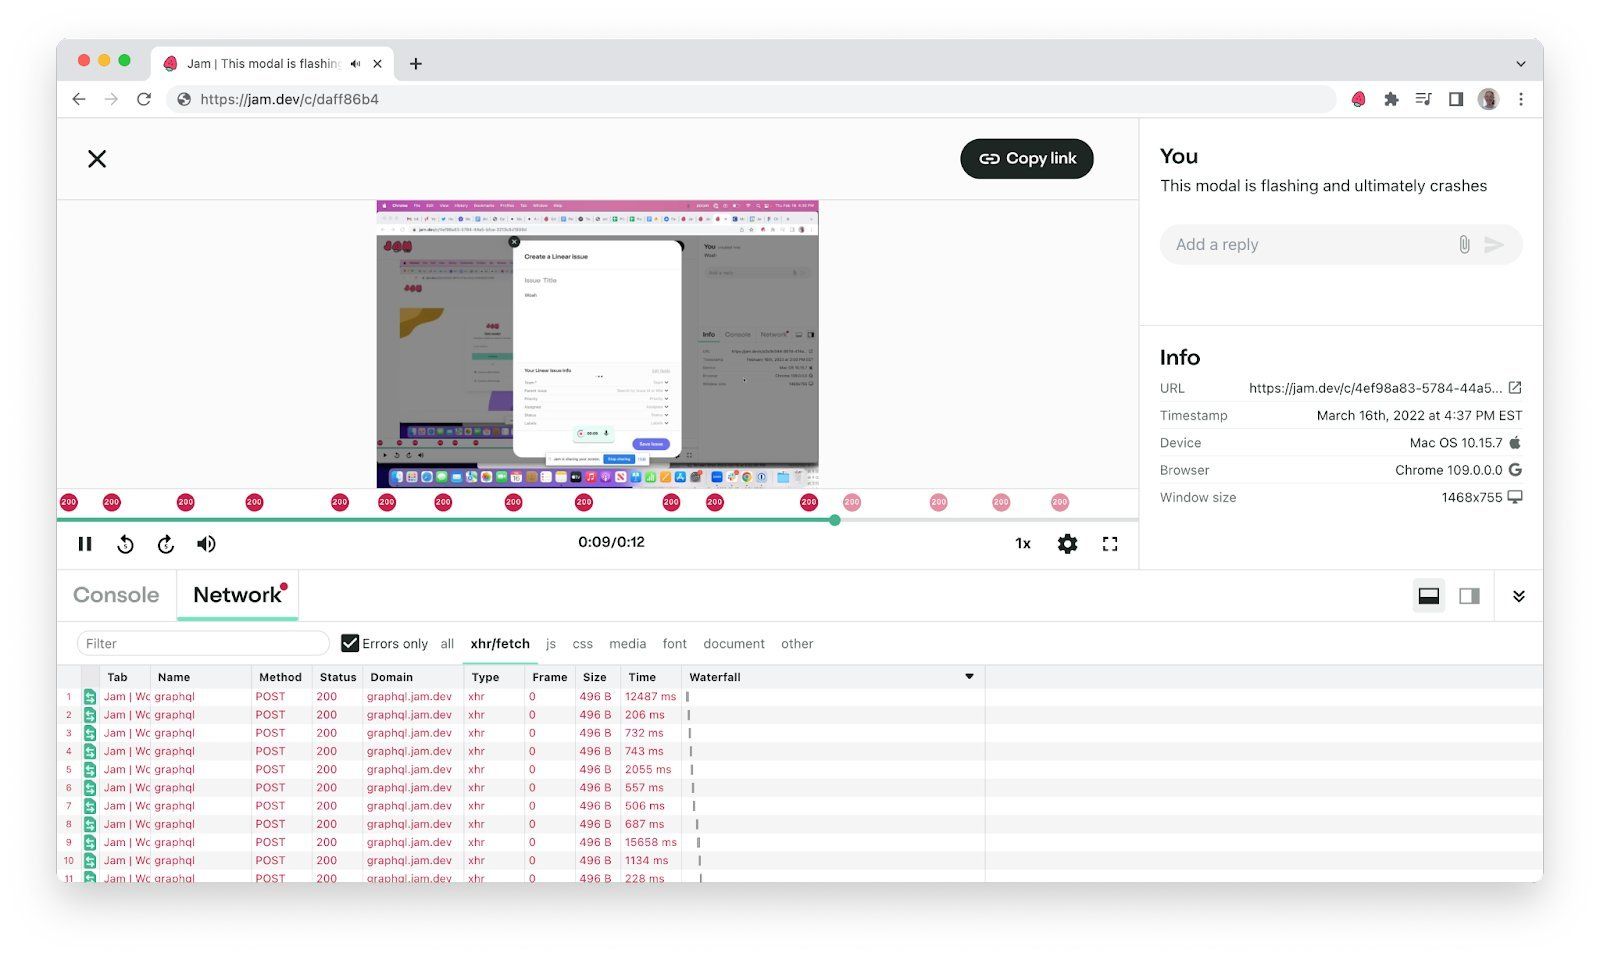Switch to the Console tab
This screenshot has width=1600, height=957.
point(116,595)
